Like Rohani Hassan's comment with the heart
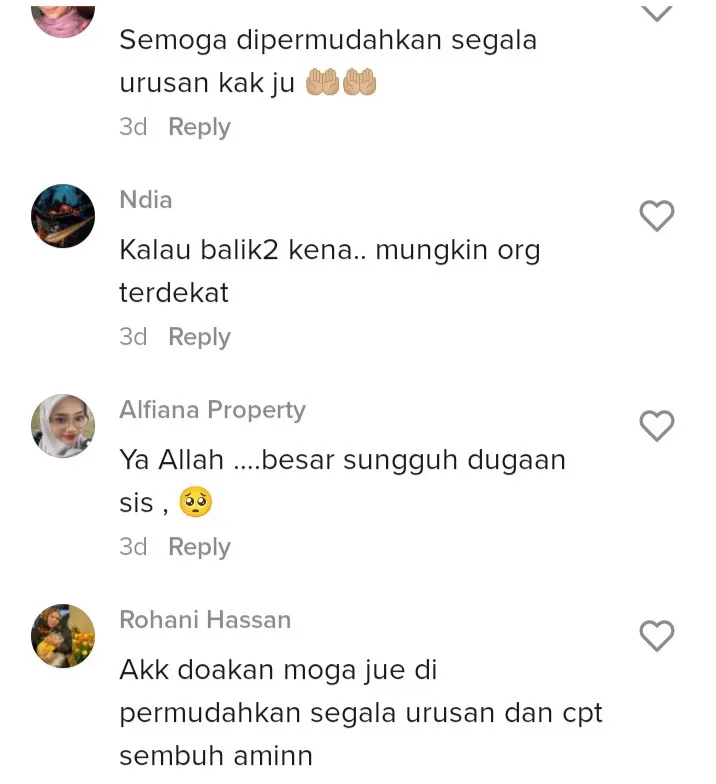 [x=656, y=636]
